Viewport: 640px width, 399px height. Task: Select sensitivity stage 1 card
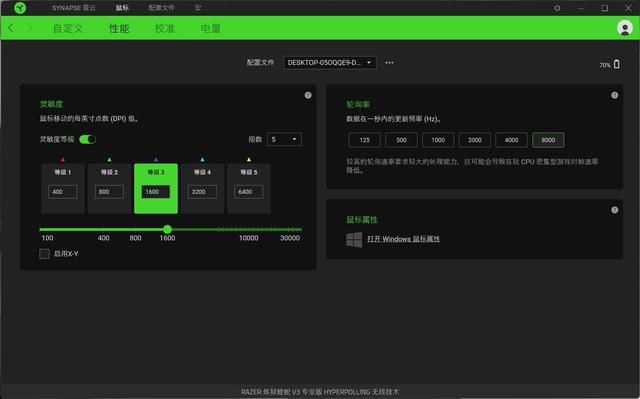coord(63,188)
